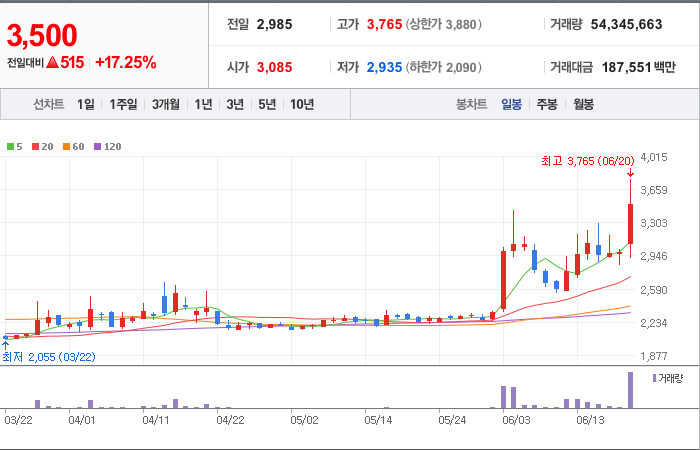This screenshot has width=700, height=450.
Task: Click the 봉차트 label
Action: pos(471,104)
